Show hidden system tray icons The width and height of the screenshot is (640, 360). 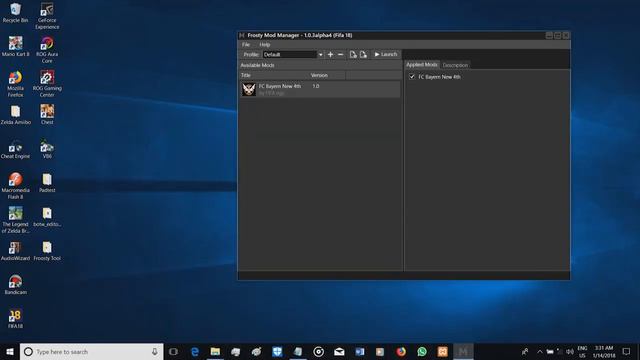pos(540,351)
